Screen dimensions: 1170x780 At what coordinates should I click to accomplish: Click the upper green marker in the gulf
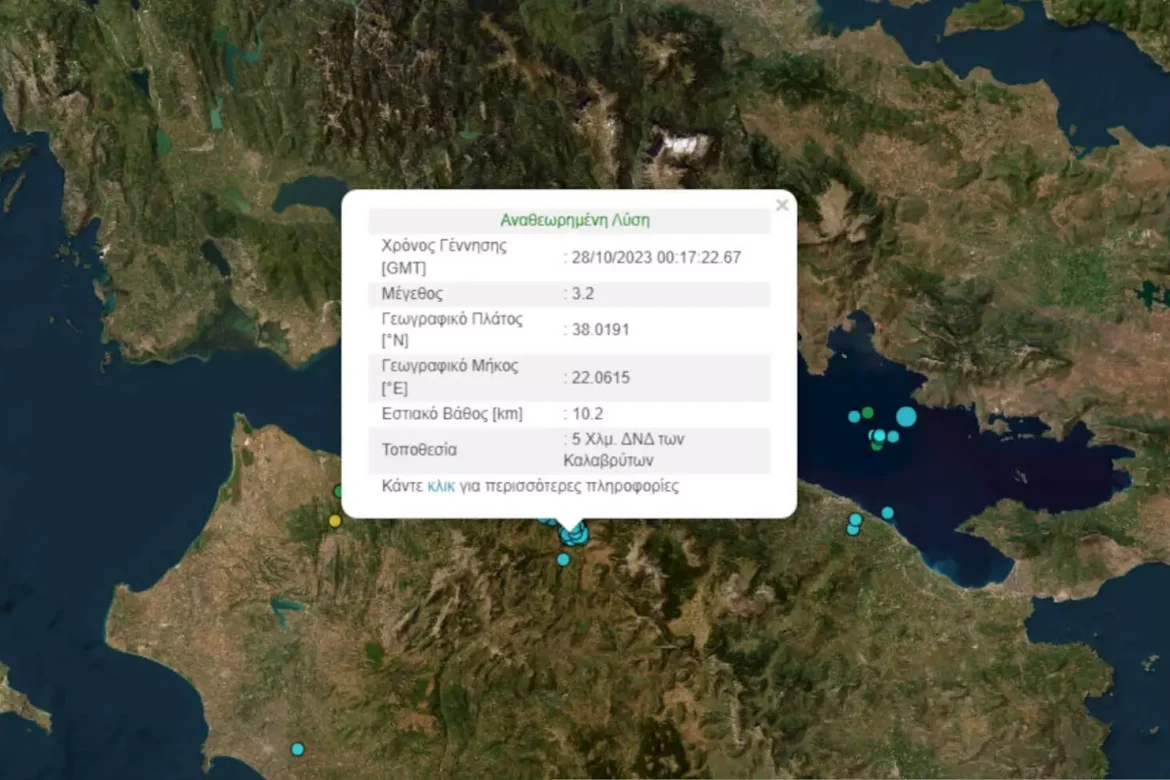(868, 411)
